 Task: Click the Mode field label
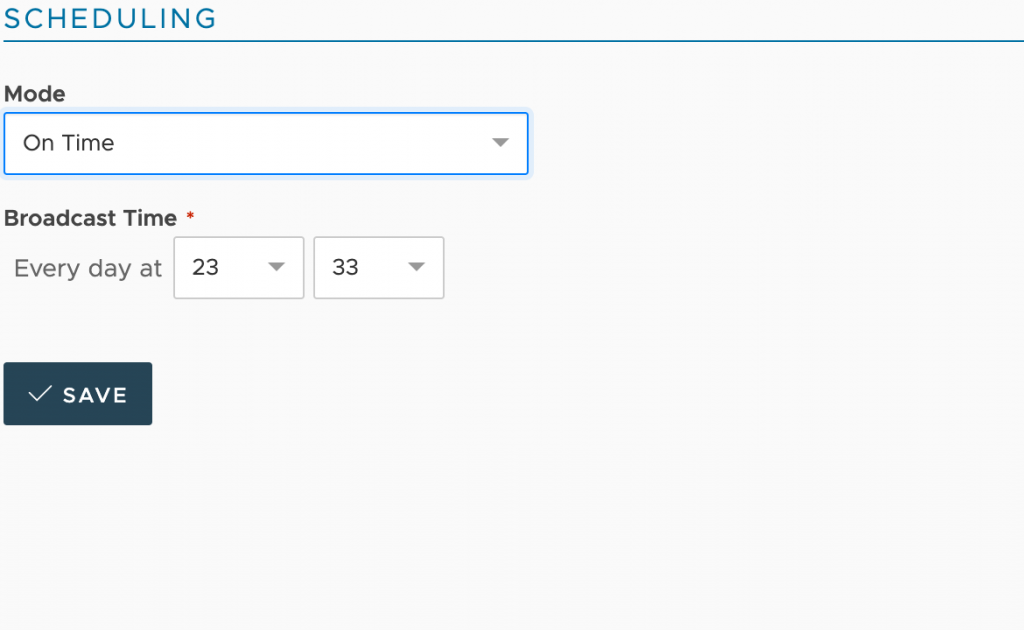click(x=35, y=94)
